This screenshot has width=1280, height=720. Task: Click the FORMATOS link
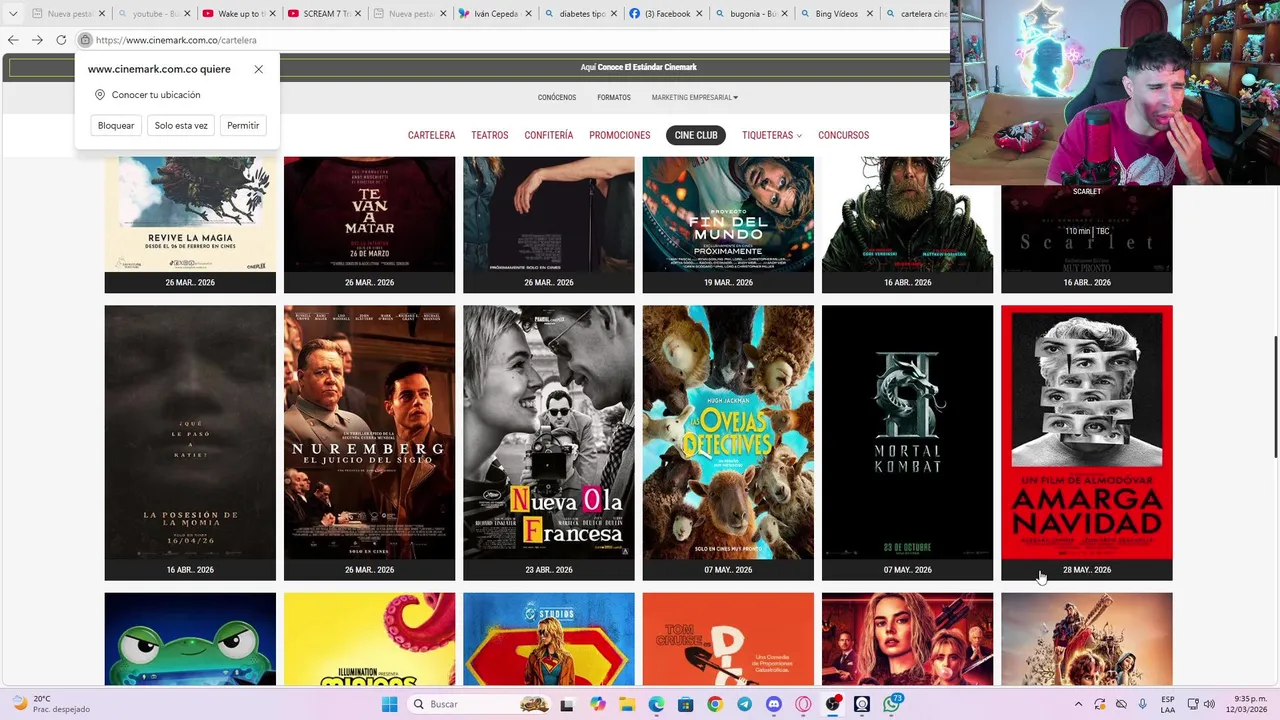(614, 98)
